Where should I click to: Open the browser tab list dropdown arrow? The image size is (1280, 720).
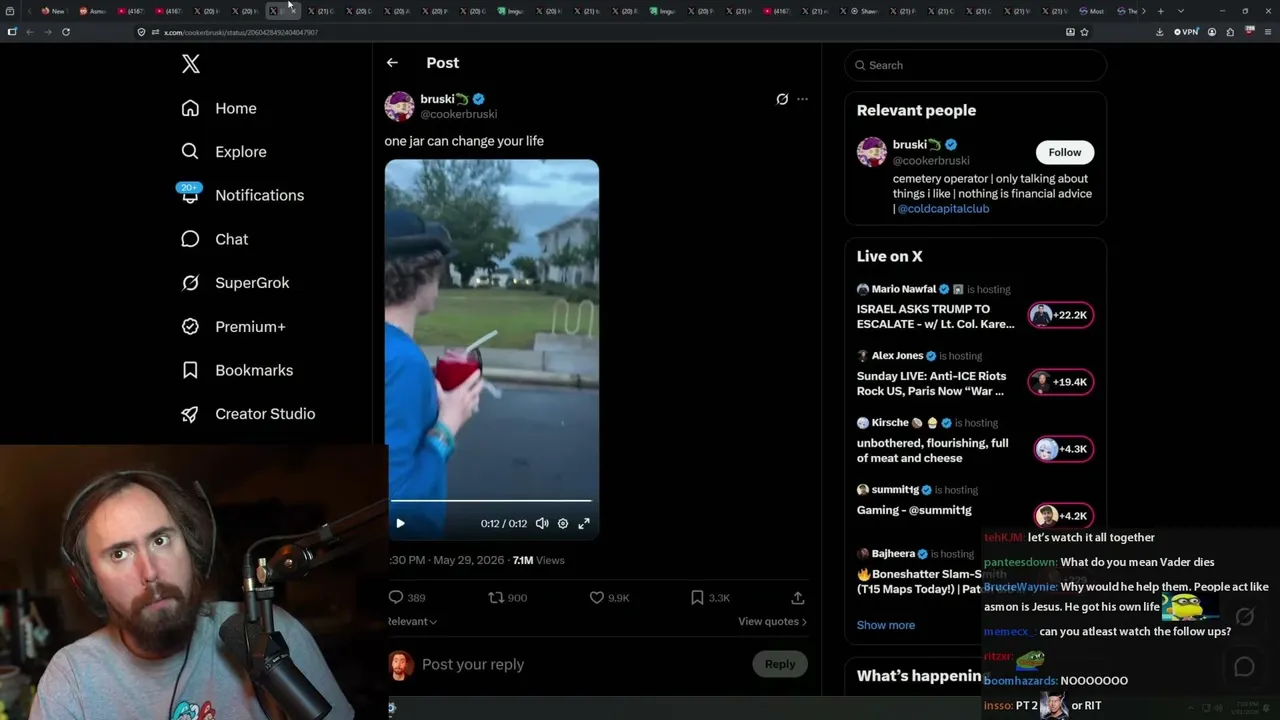pyautogui.click(x=1180, y=11)
